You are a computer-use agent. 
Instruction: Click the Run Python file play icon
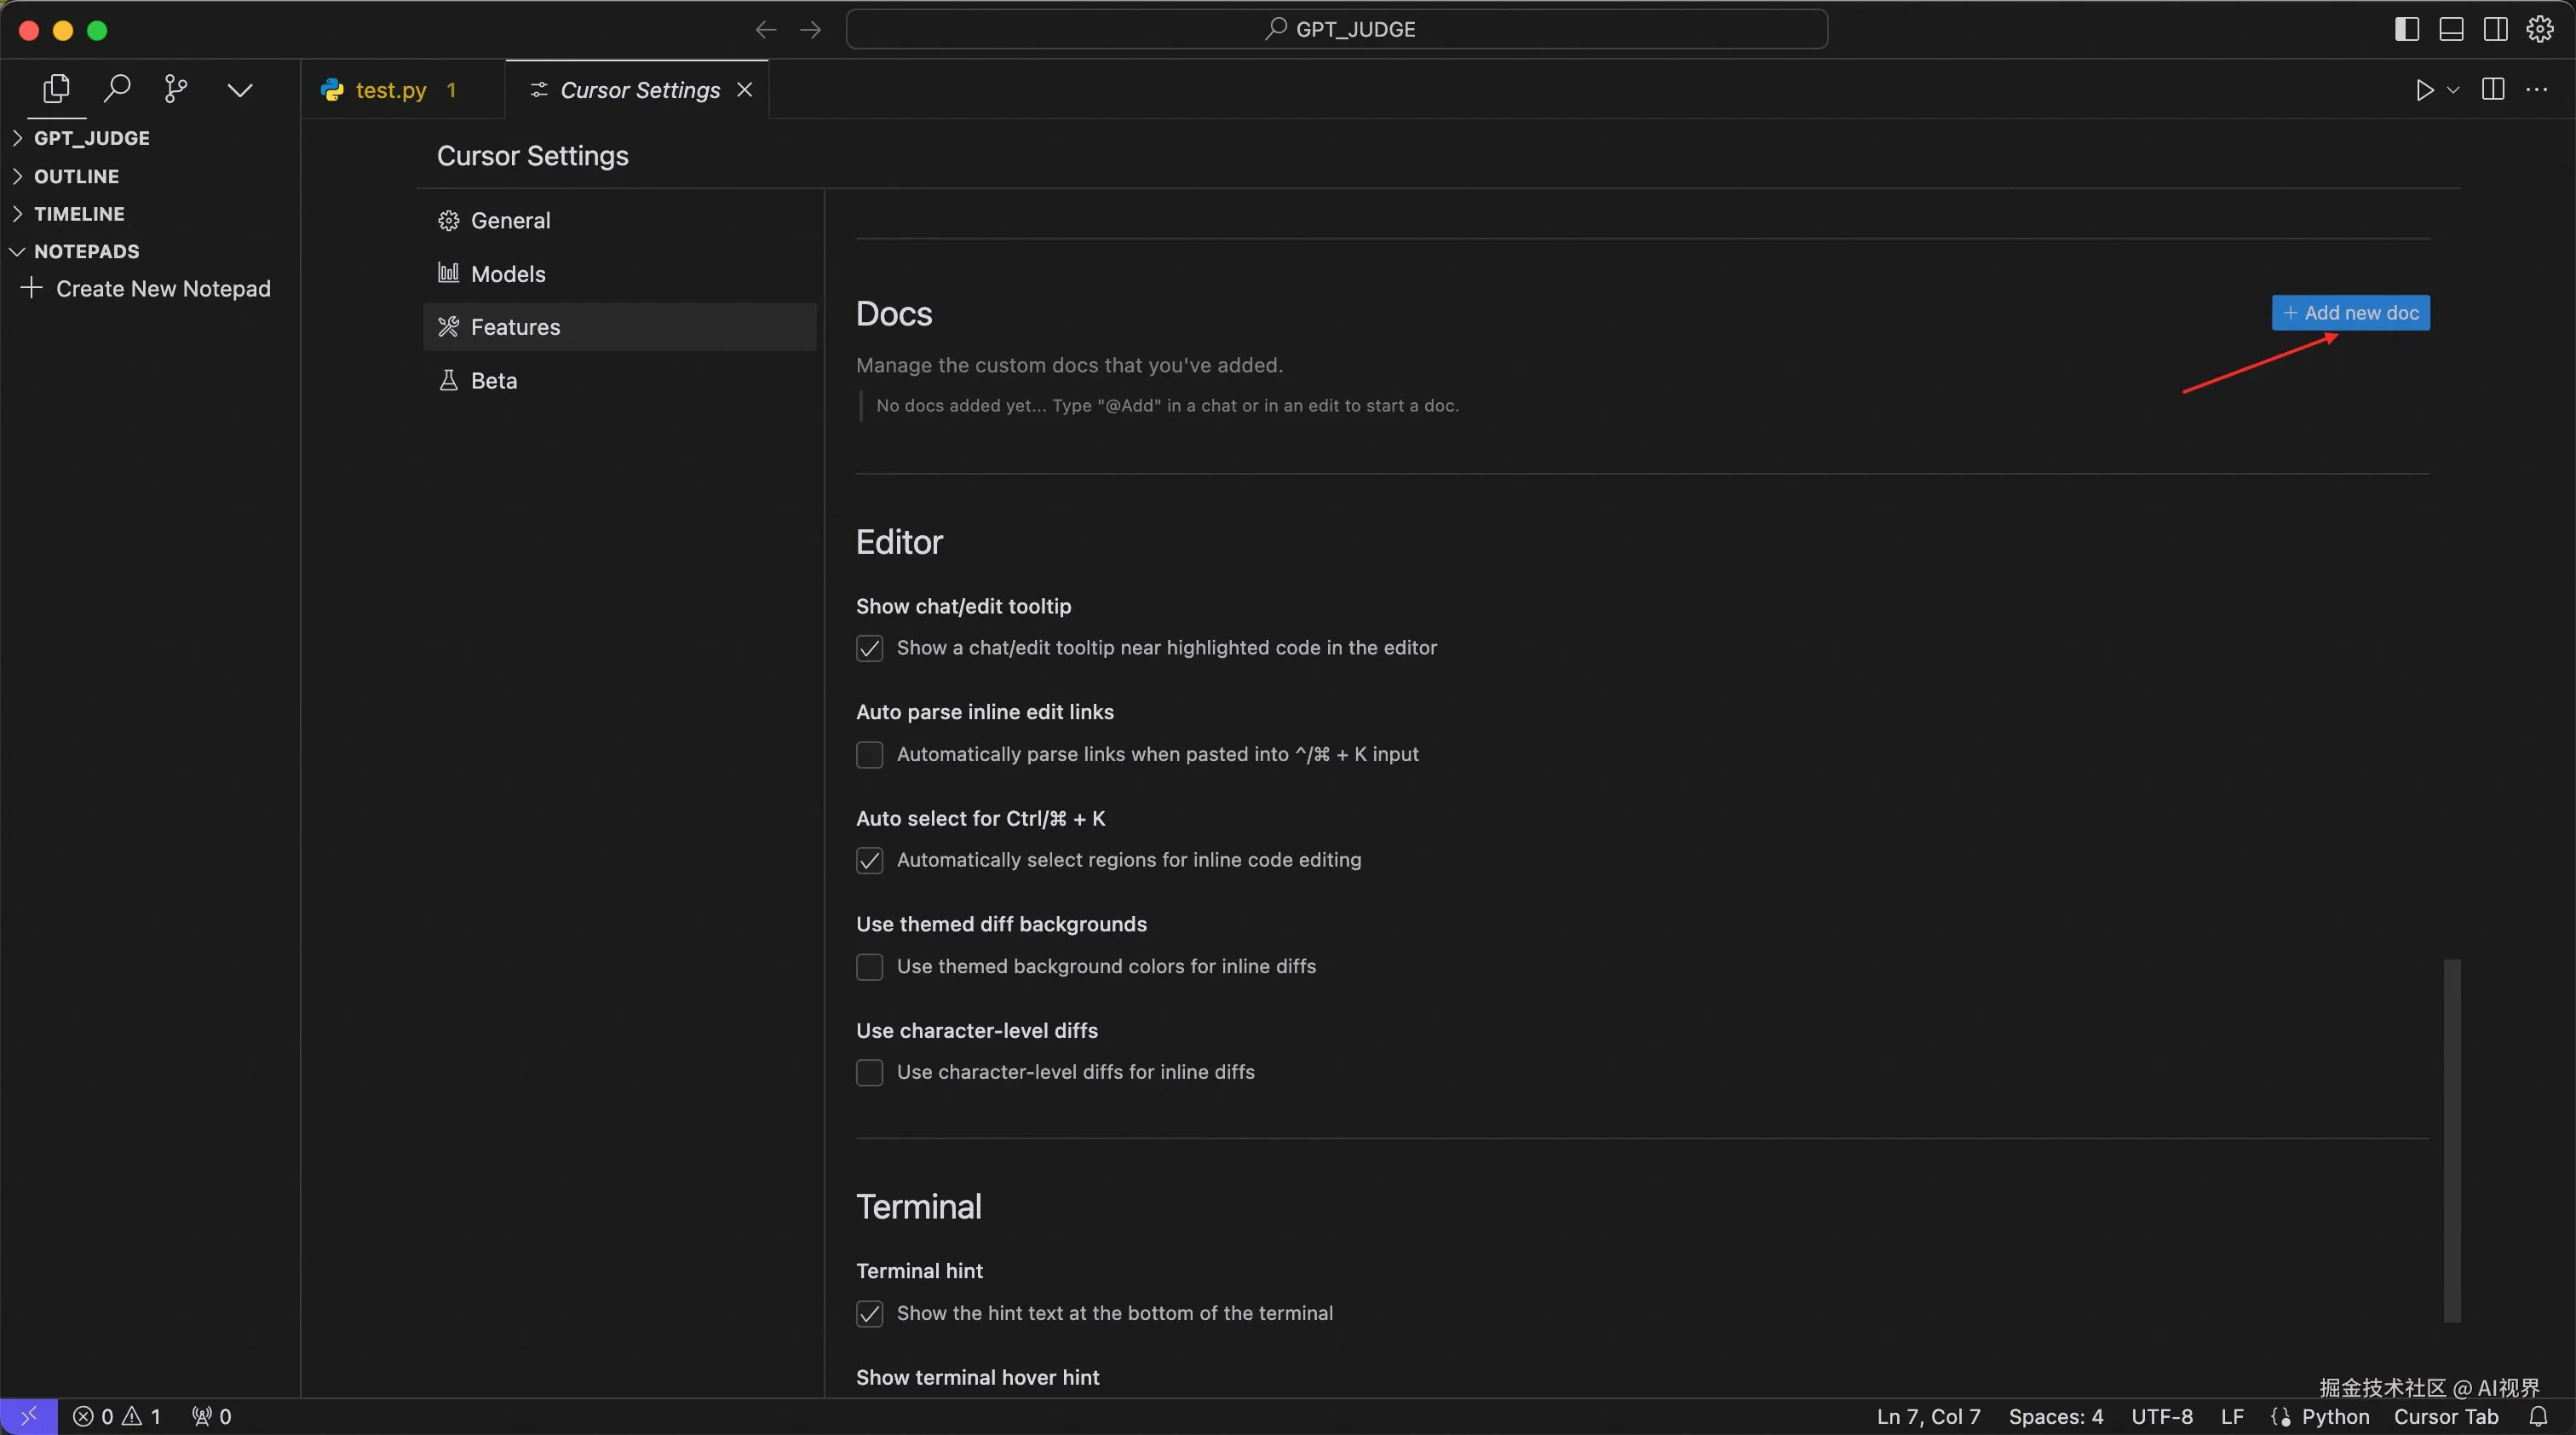coord(2424,90)
